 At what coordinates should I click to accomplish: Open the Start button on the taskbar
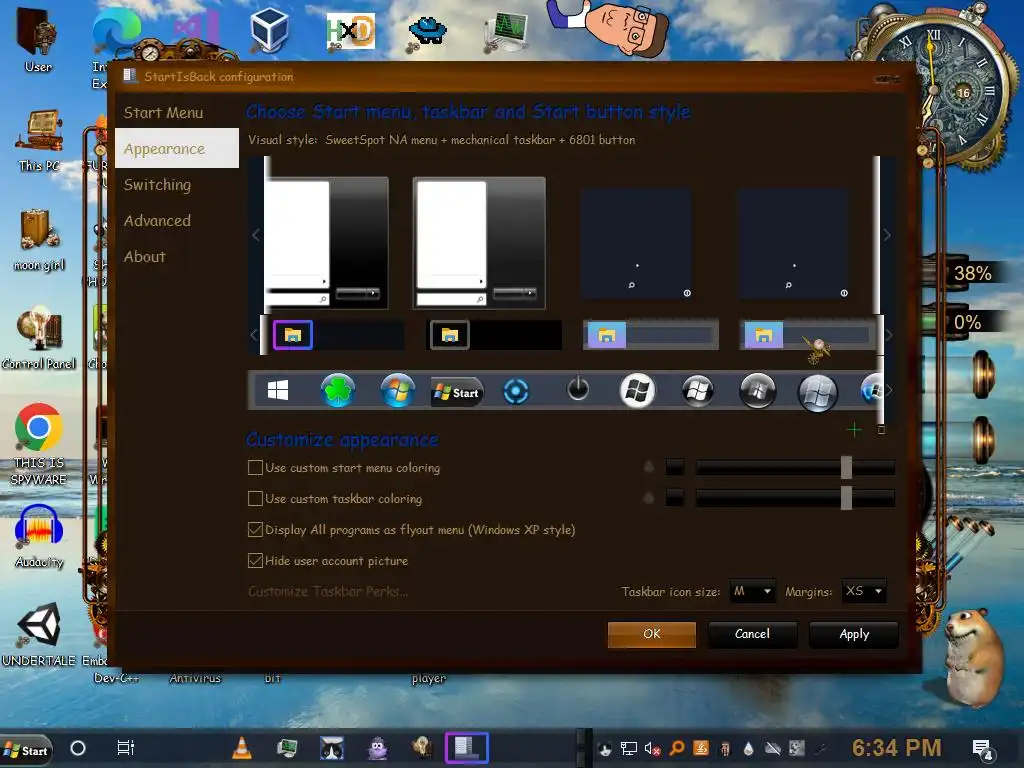coord(26,750)
